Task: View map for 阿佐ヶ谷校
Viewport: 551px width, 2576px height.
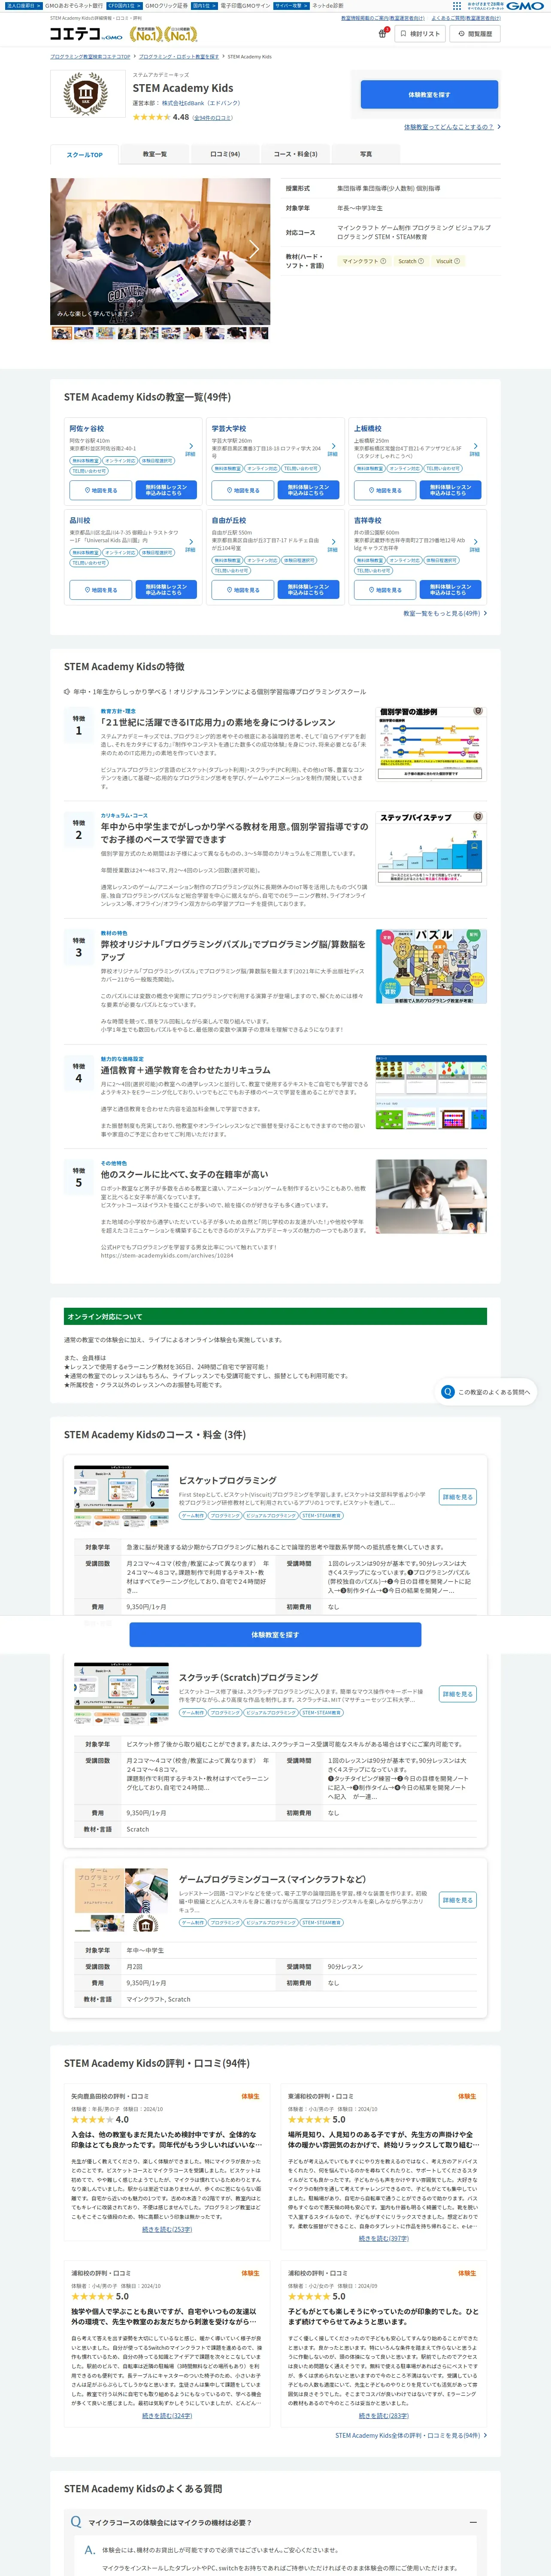Action: 101,490
